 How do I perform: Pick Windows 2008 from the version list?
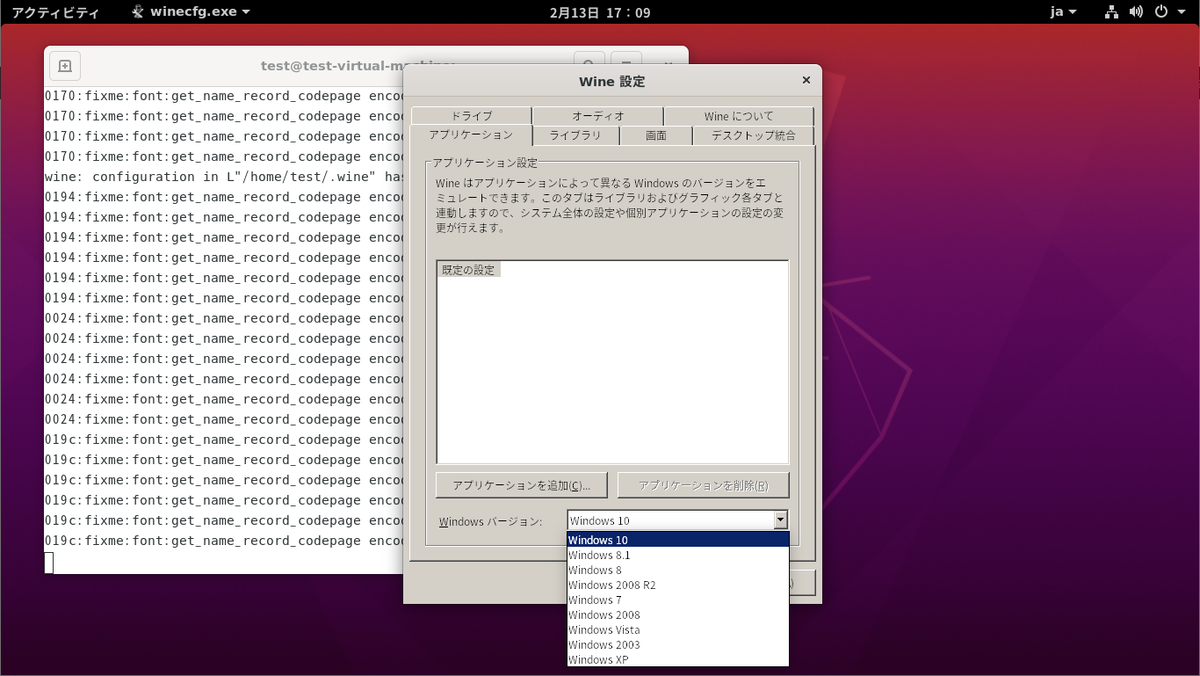(678, 615)
